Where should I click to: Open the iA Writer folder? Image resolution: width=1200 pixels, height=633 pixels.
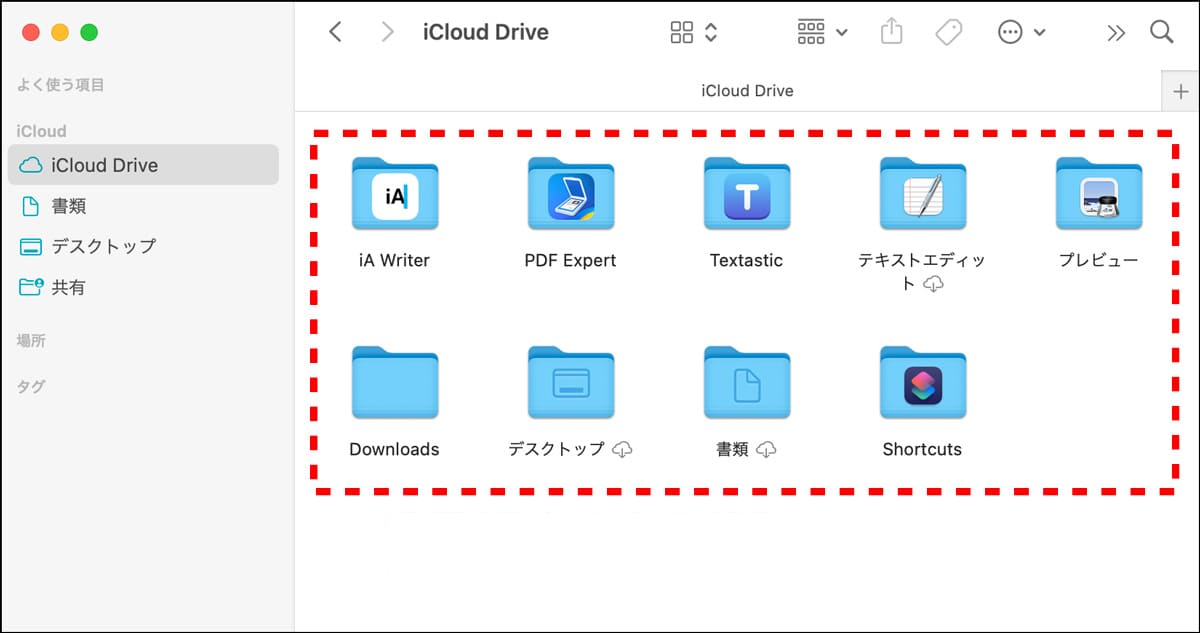coord(394,195)
